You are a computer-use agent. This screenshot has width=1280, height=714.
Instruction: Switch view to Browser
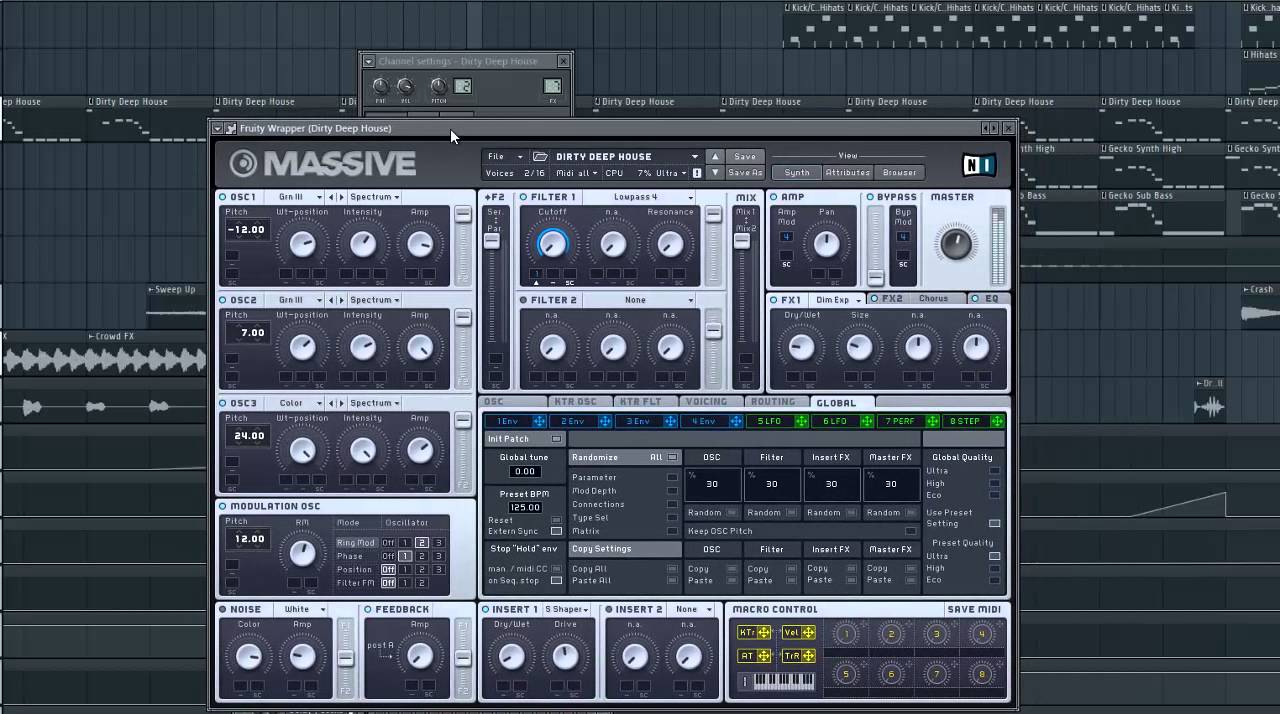(899, 172)
